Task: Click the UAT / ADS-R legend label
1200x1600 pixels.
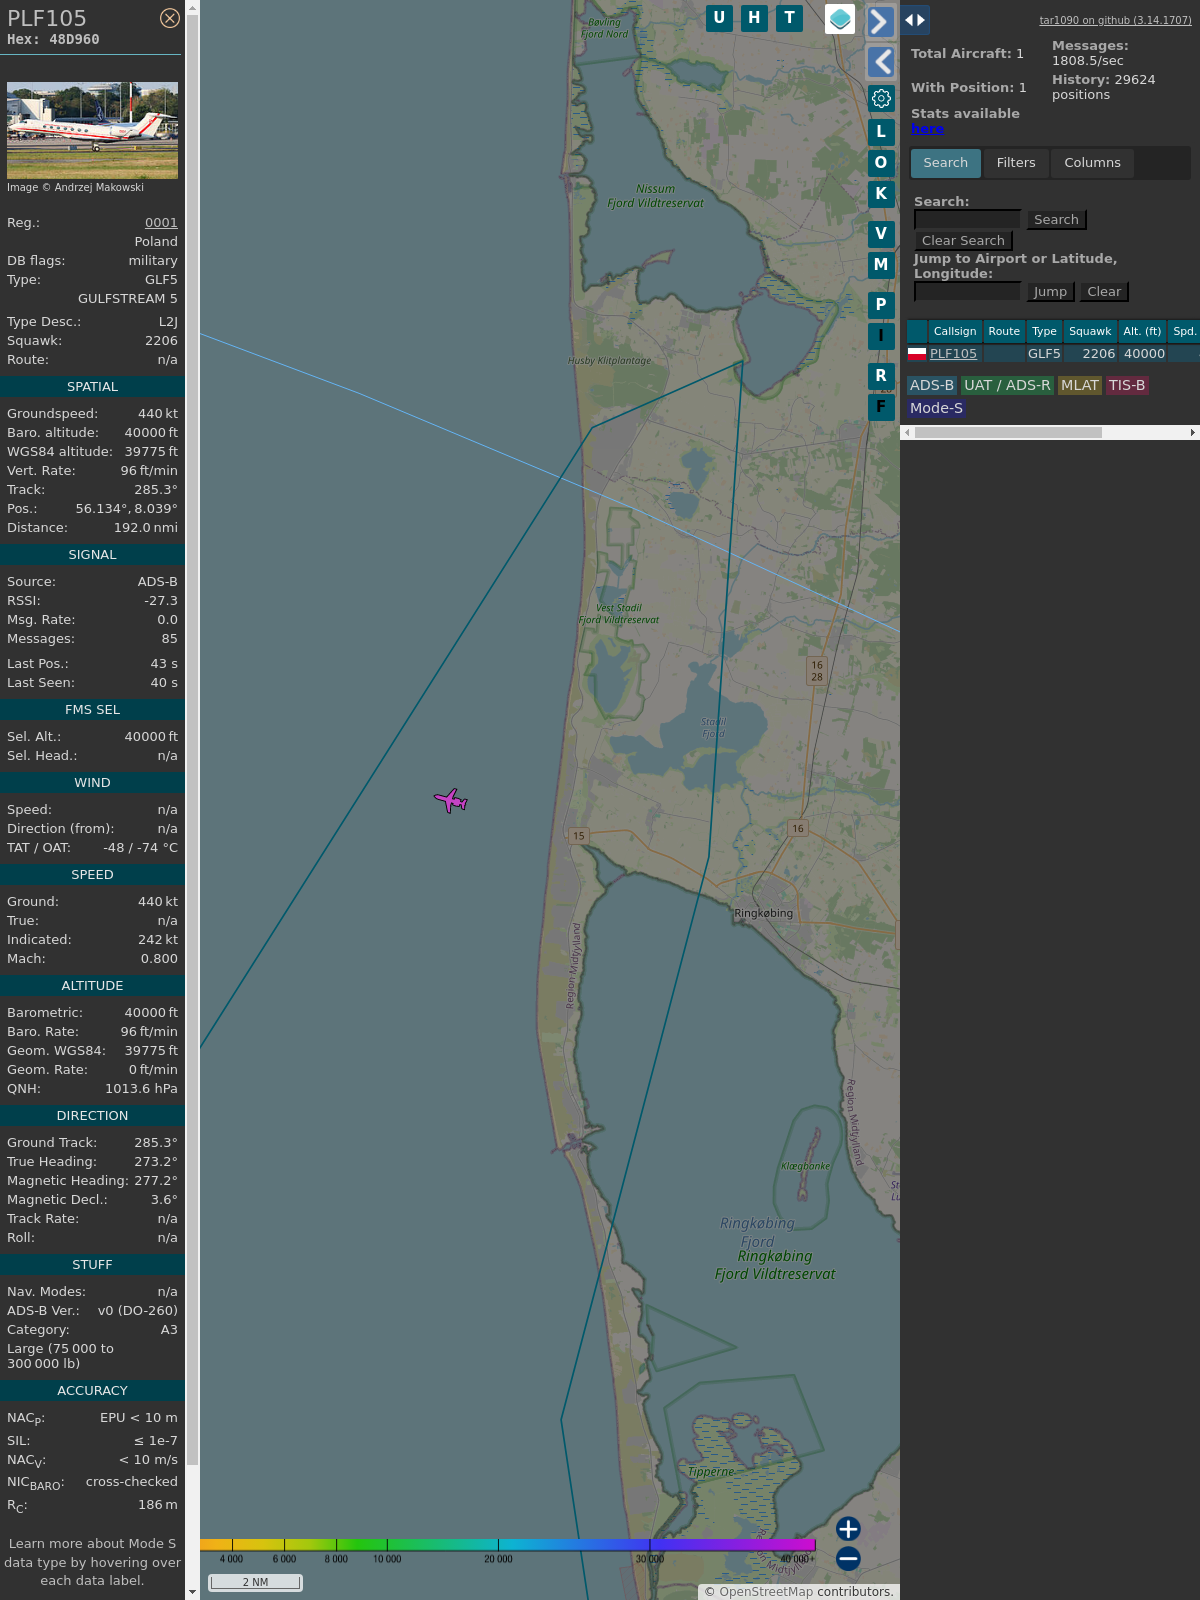Action: point(1007,385)
